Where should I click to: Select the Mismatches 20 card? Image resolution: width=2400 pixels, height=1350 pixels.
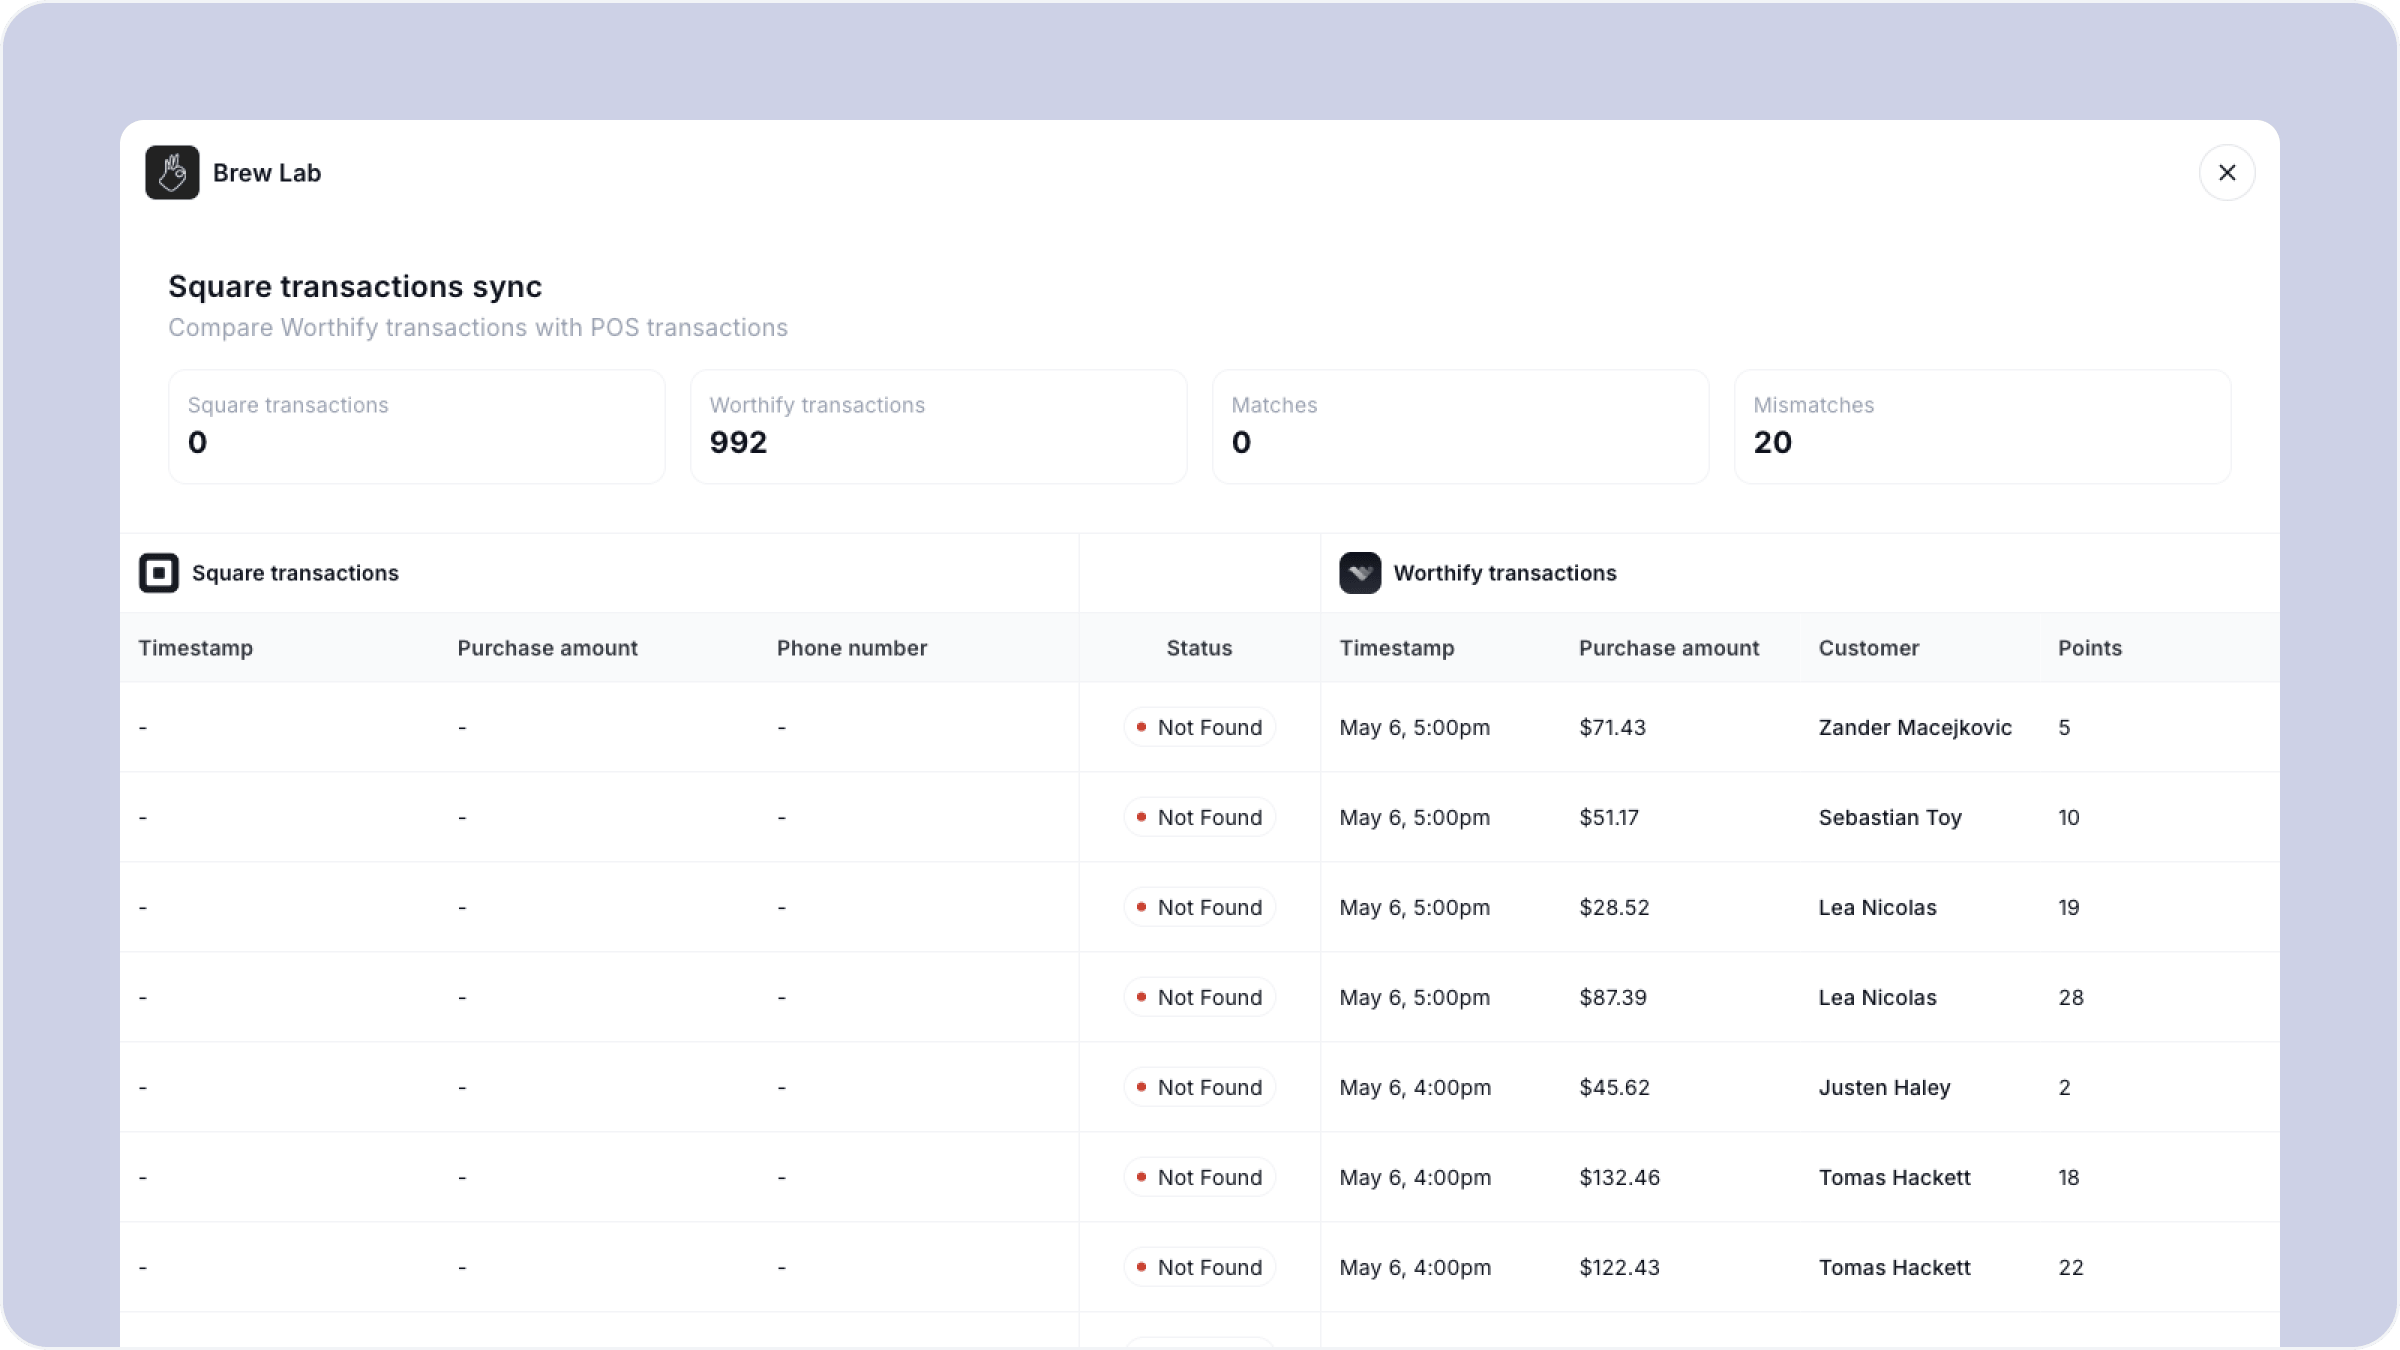pyautogui.click(x=1983, y=427)
